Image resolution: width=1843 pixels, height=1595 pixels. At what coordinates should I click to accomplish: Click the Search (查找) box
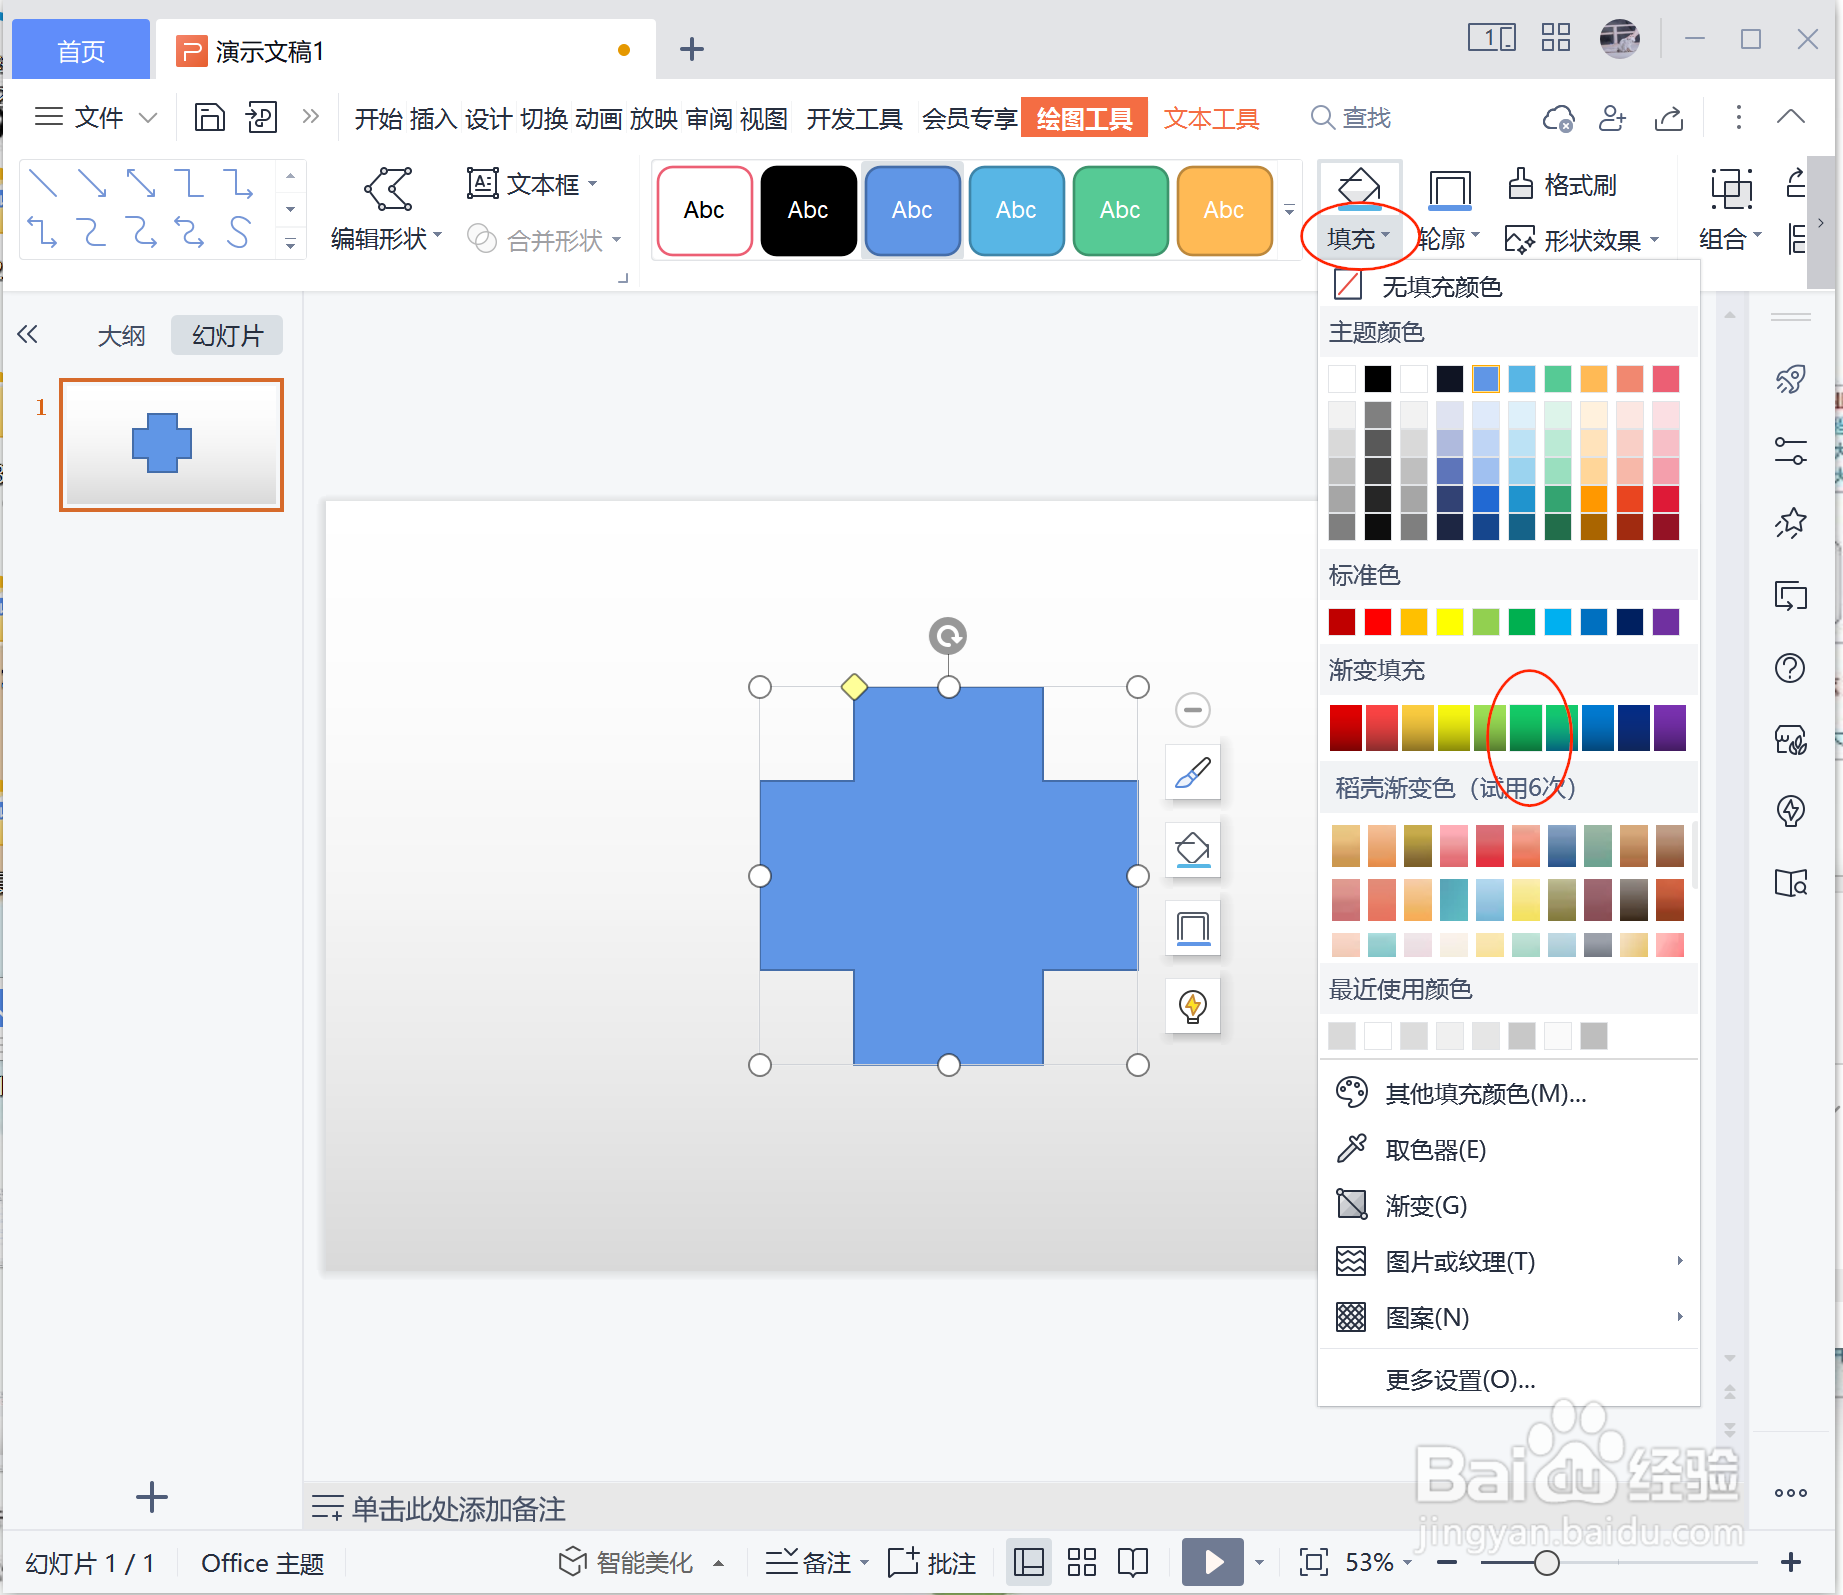click(1352, 118)
